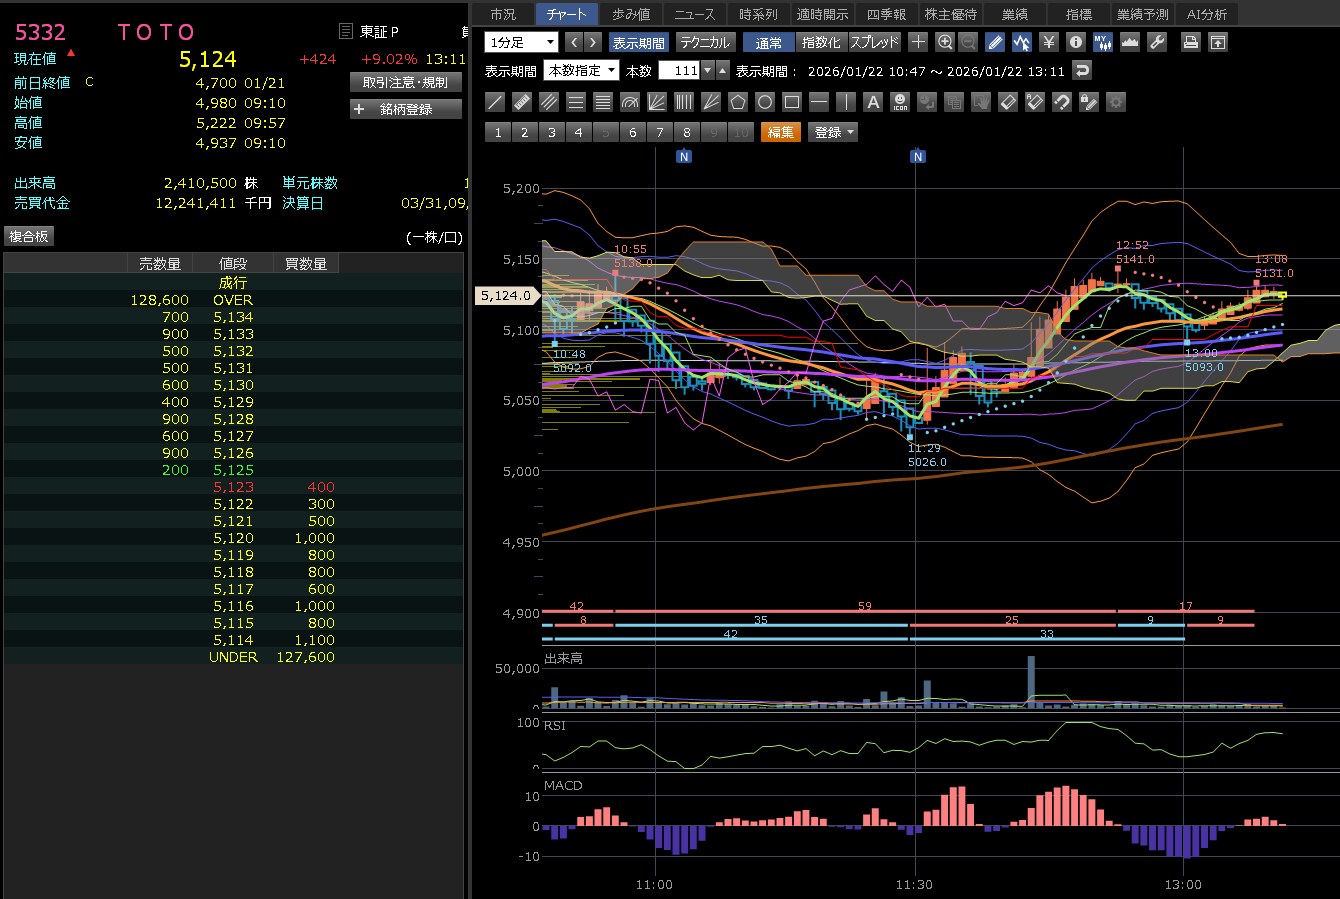Screen dimensions: 1340x899
Task: Toggle the スプレッド chart mode
Action: 875,42
